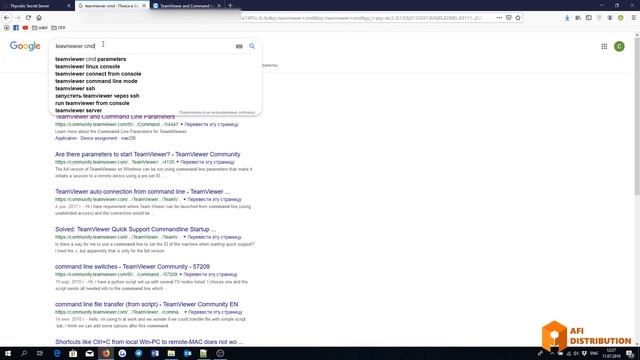Go back using the browser back arrow
640x360 pixels.
7,18
